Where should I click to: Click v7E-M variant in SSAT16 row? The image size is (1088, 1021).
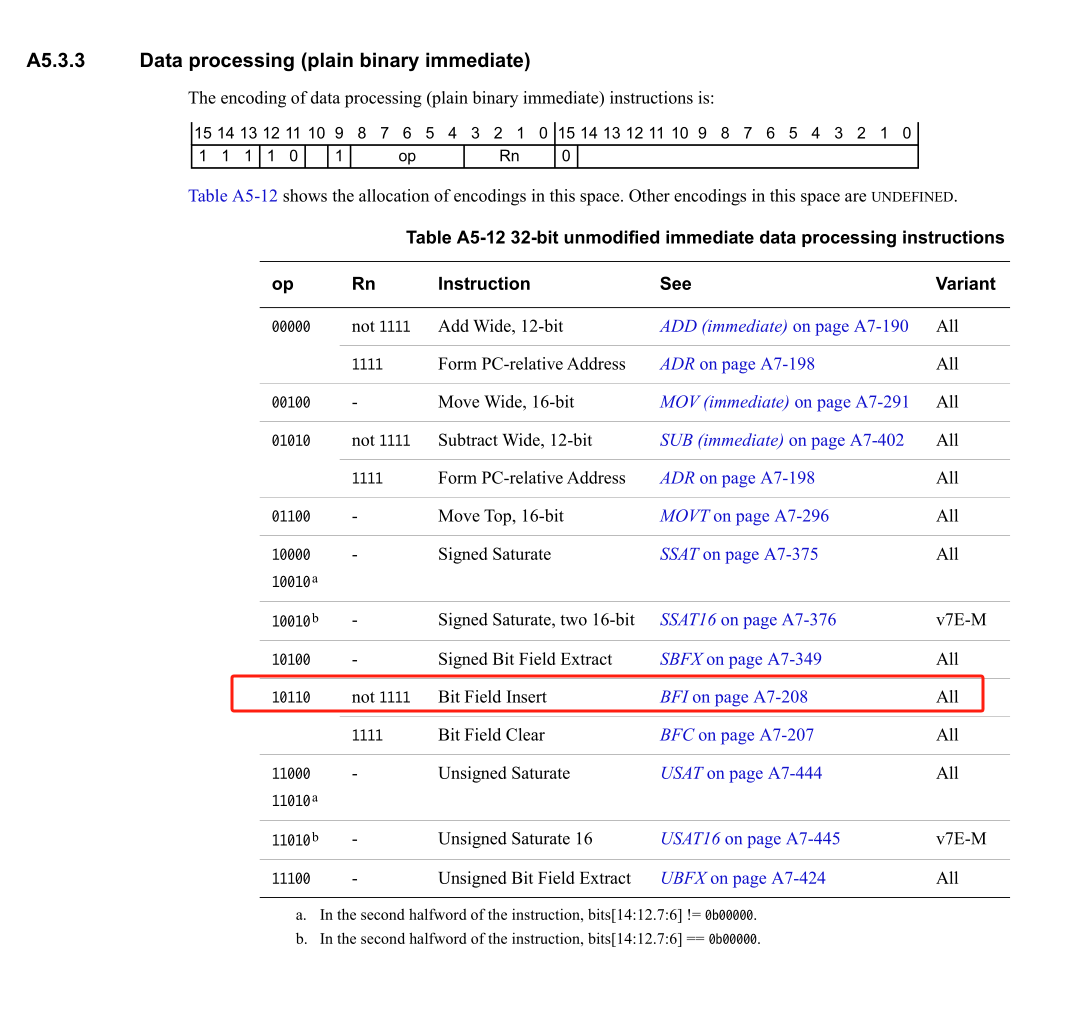961,620
